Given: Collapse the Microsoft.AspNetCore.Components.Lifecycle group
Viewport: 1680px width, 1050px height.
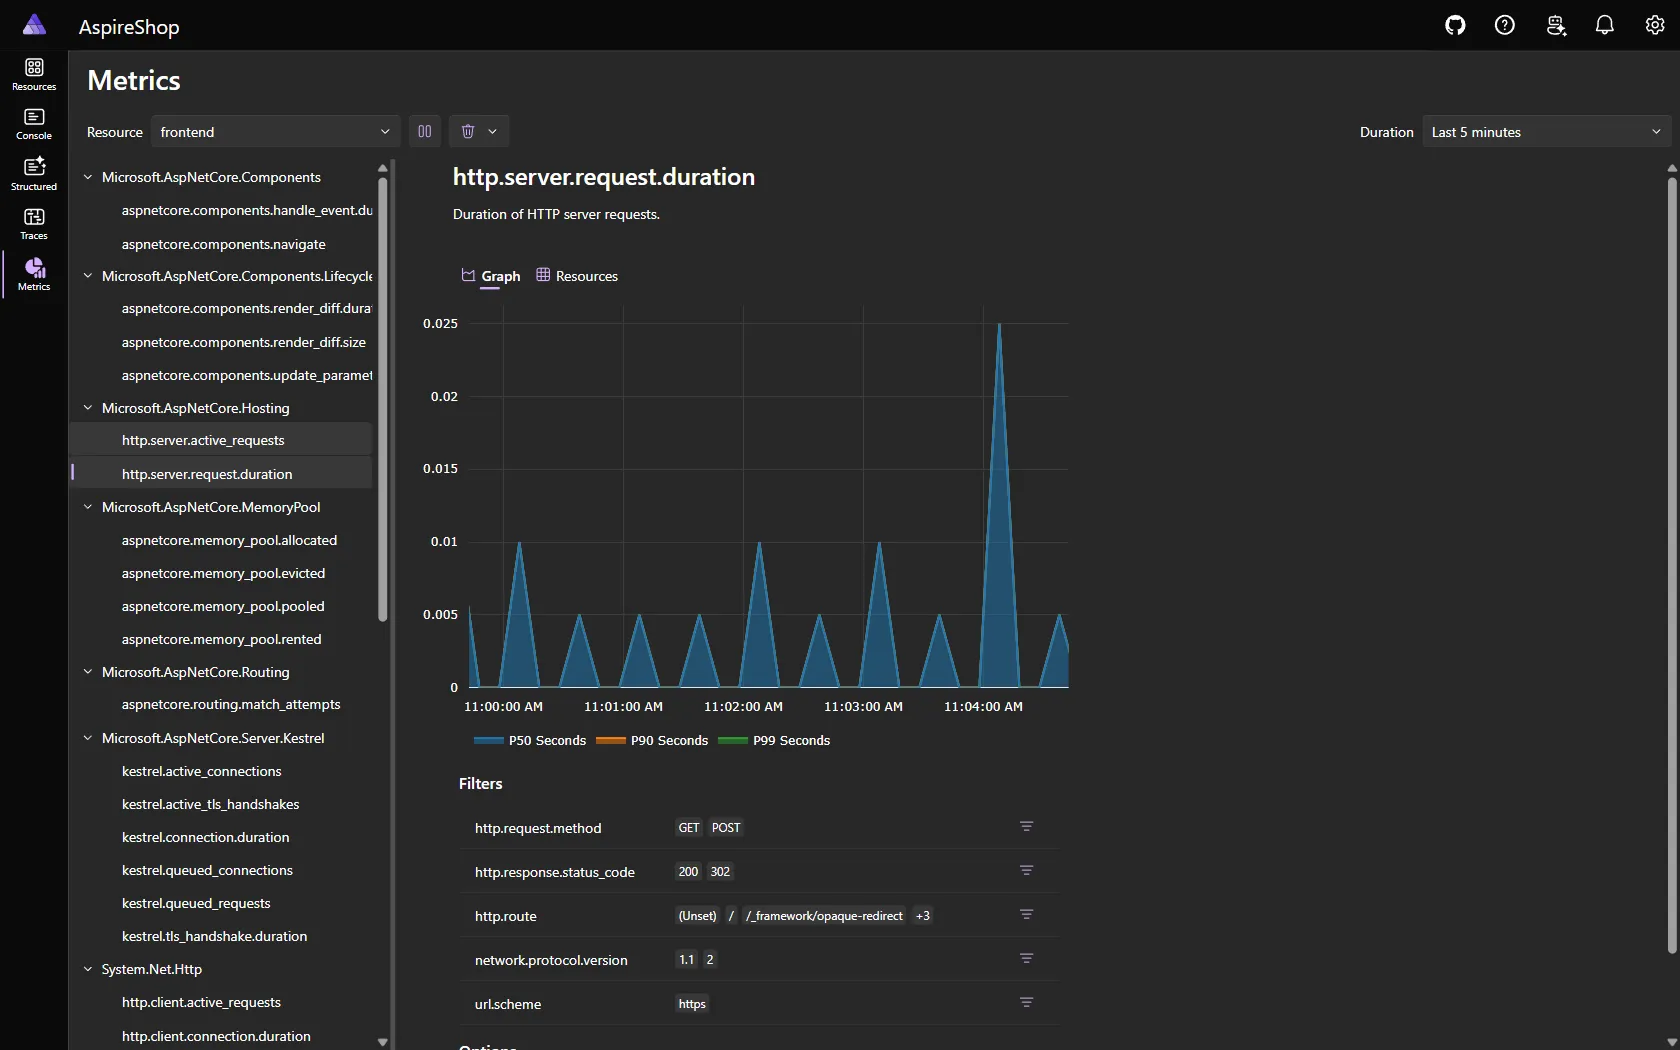Looking at the screenshot, I should click(88, 276).
